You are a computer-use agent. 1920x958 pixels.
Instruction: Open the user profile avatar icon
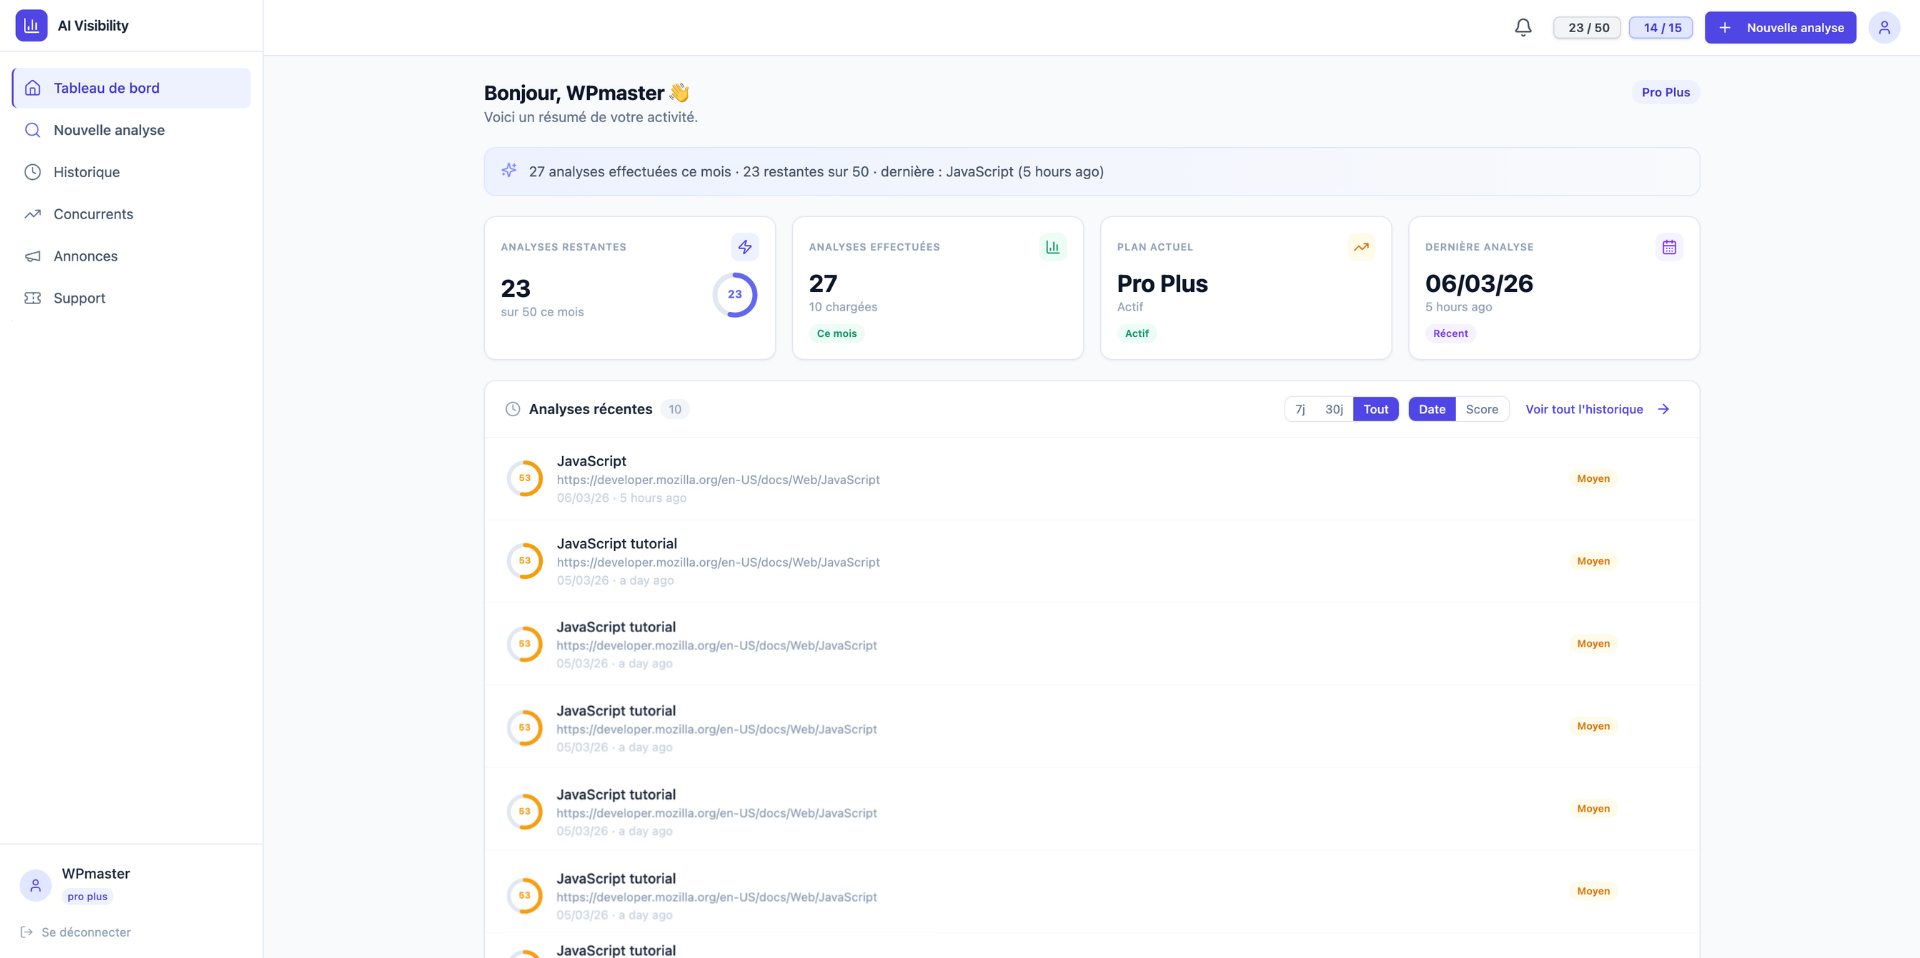[x=1883, y=28]
